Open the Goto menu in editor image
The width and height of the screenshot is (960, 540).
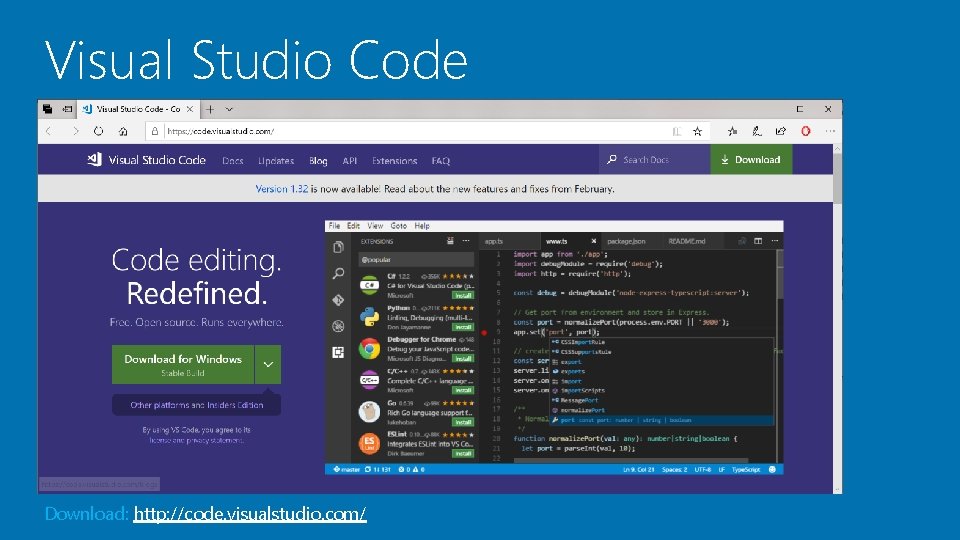click(399, 225)
